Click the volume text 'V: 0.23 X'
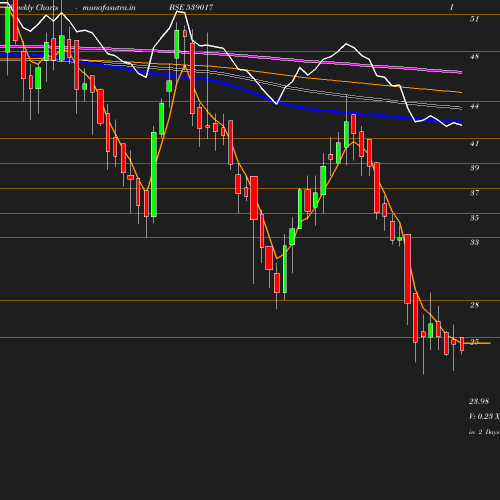 (x=484, y=416)
